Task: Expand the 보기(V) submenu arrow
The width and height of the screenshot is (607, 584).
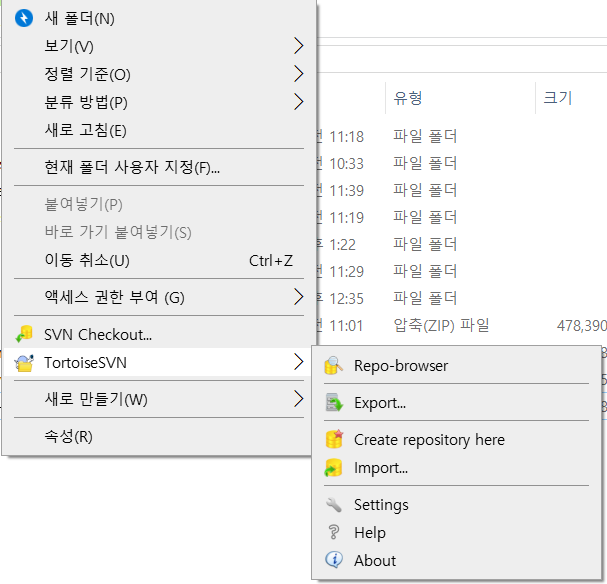Action: [x=298, y=46]
